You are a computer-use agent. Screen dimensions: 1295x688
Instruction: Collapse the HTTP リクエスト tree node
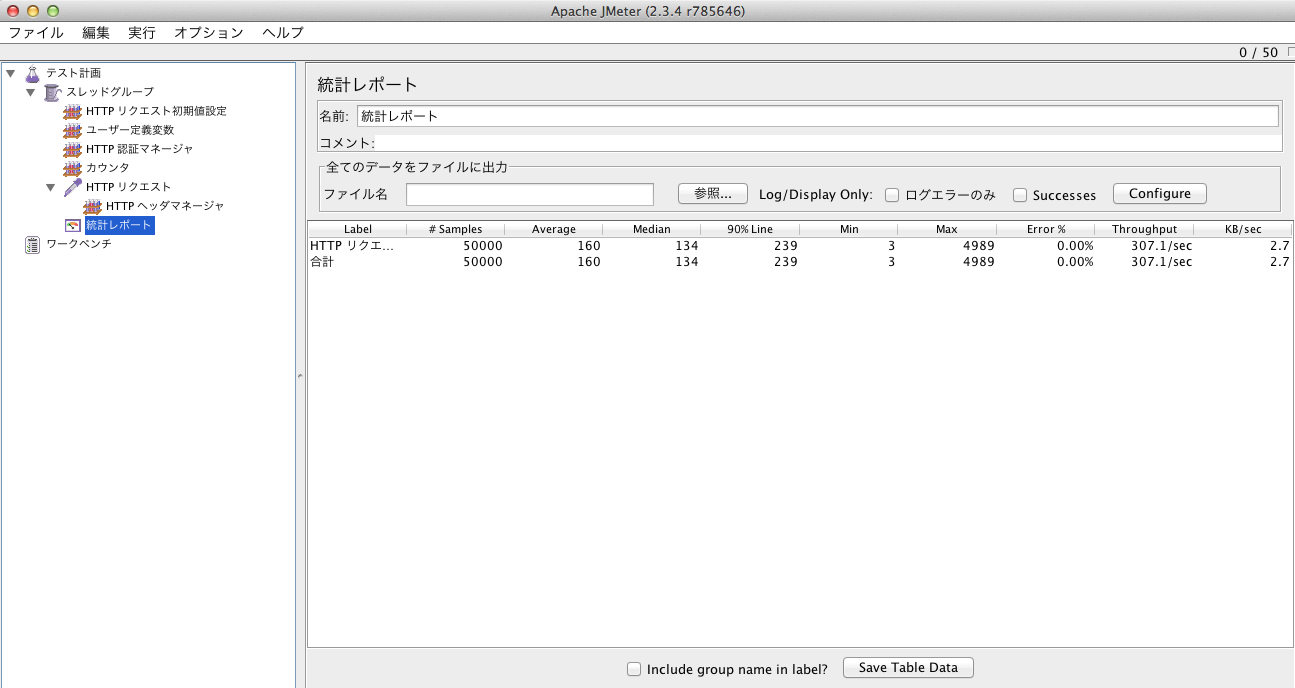coord(51,187)
